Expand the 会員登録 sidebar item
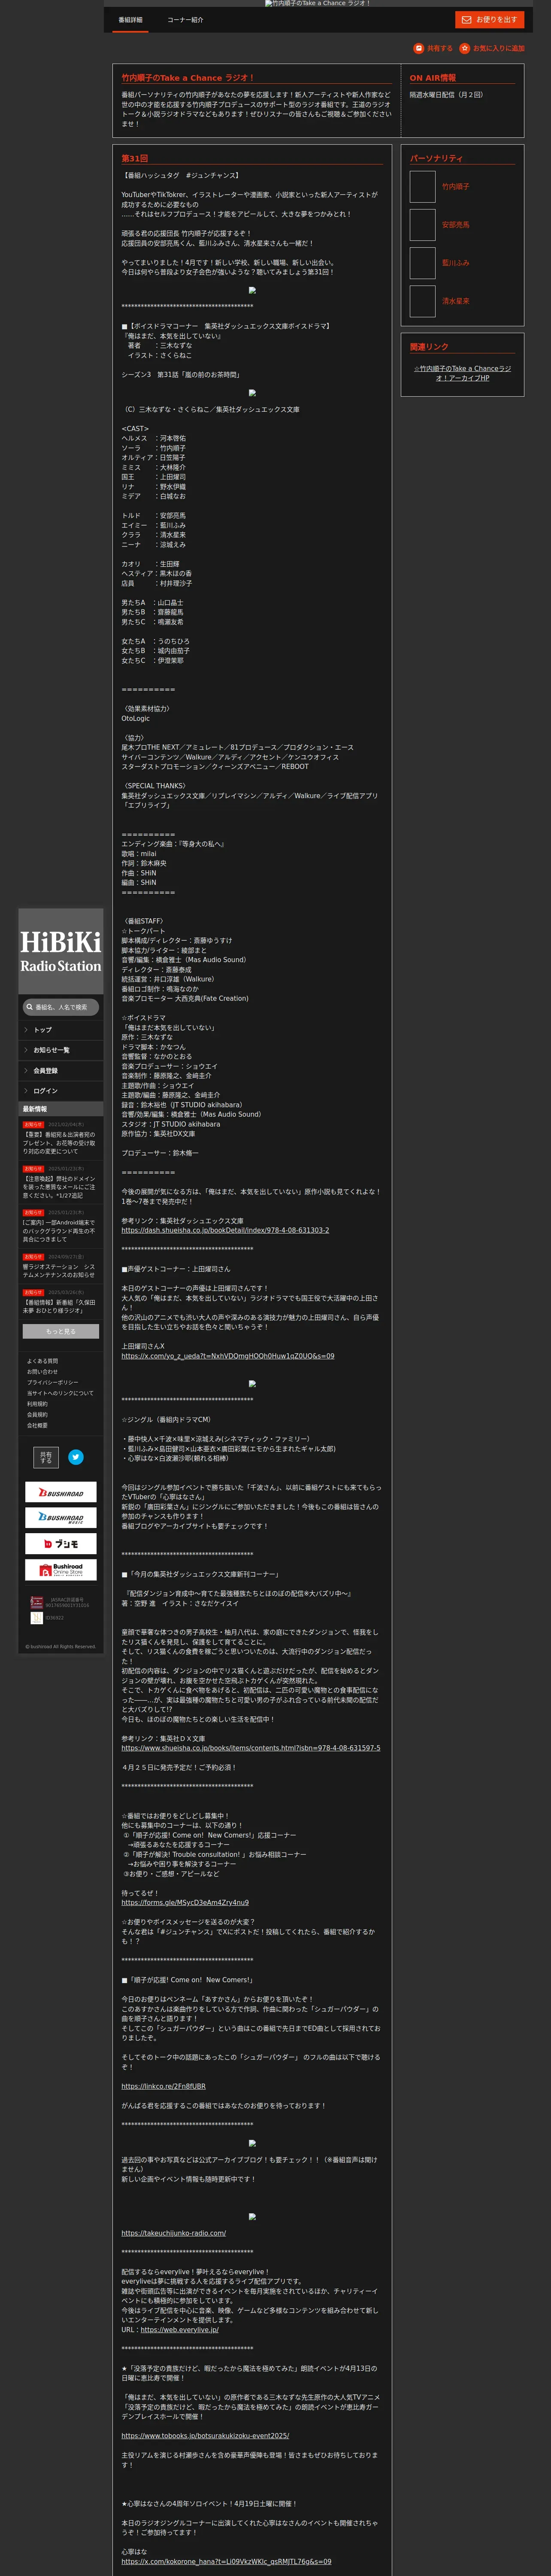This screenshot has width=551, height=2576. coord(61,1071)
